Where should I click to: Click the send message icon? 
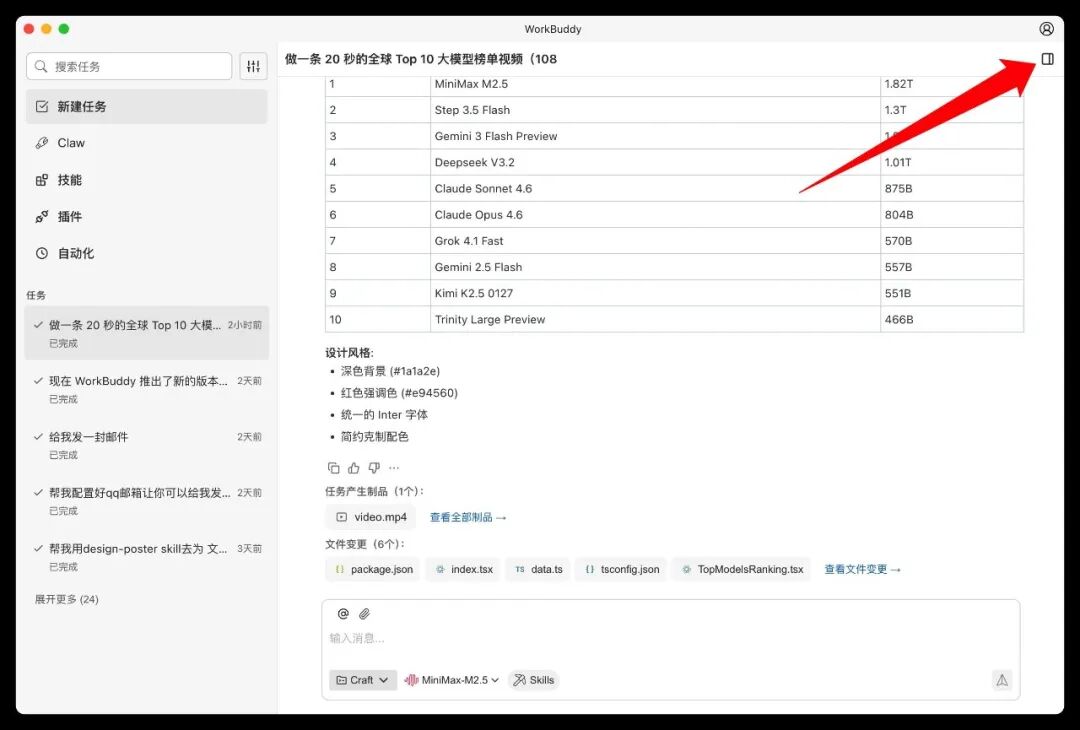(x=1001, y=680)
